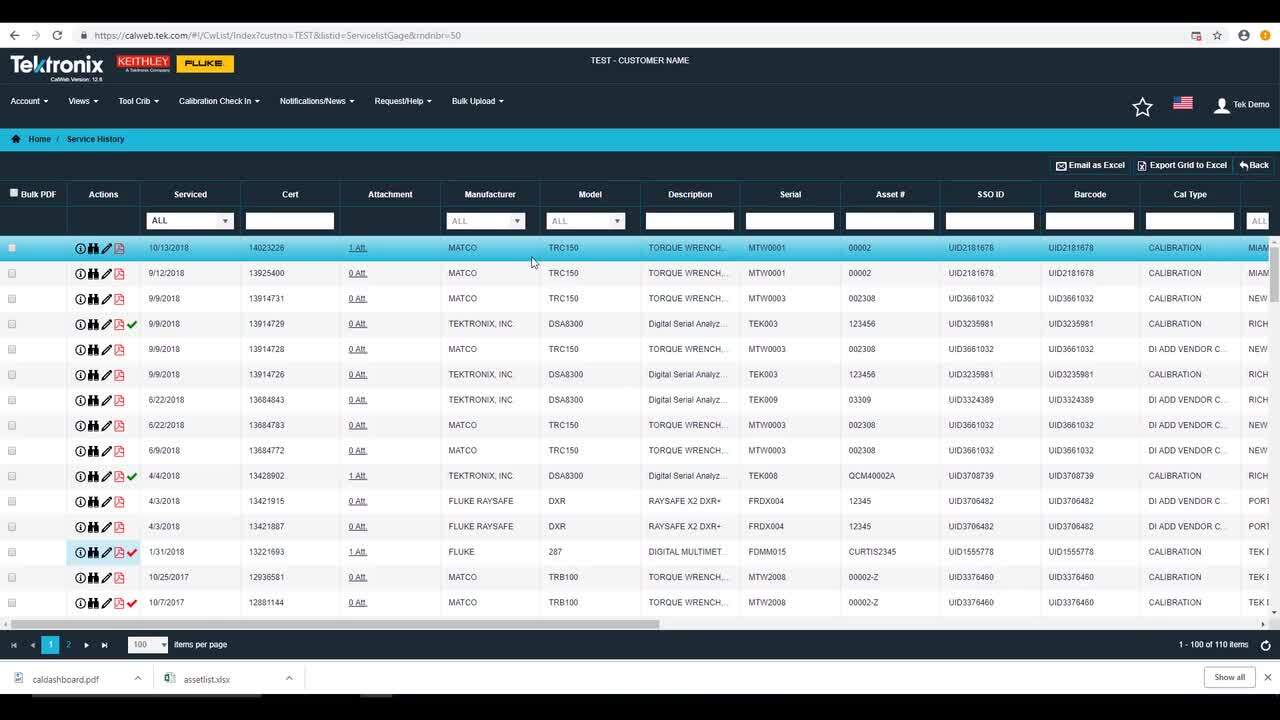Viewport: 1280px width, 720px height.
Task: Click the Export Grid to Excel button
Action: click(x=1181, y=165)
